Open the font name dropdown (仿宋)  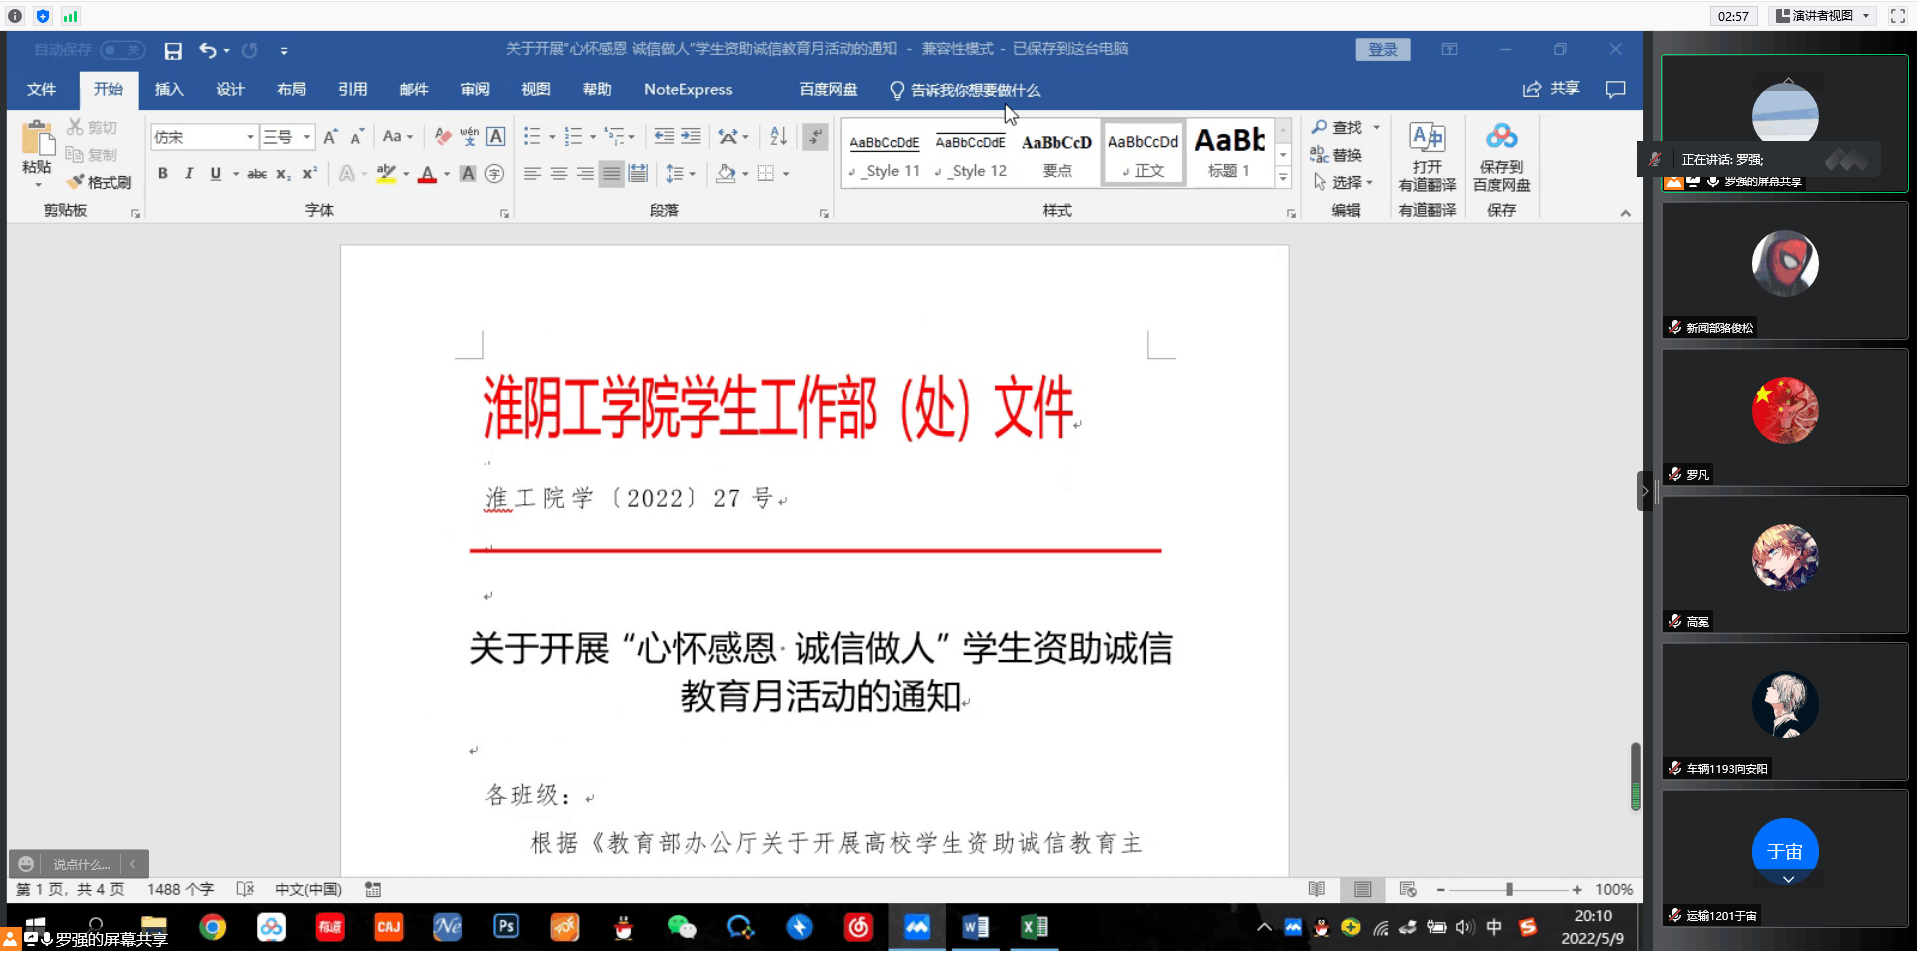pos(250,137)
